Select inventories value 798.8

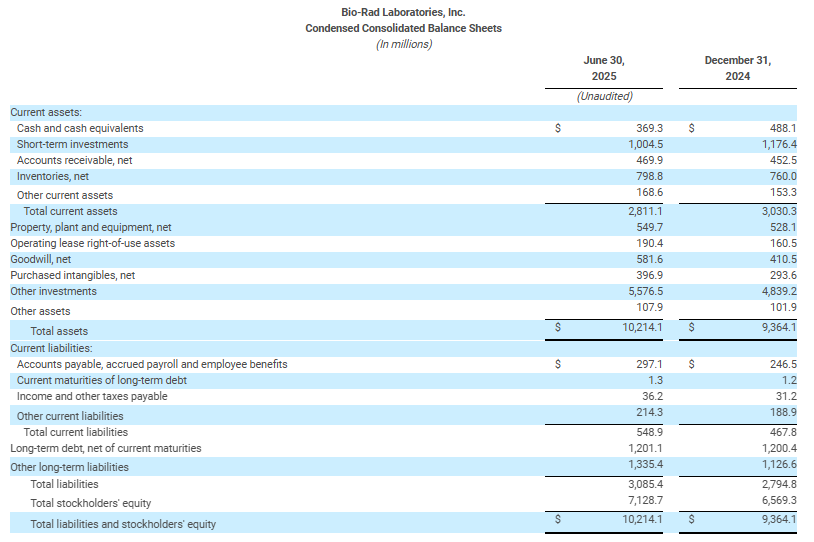coord(649,177)
